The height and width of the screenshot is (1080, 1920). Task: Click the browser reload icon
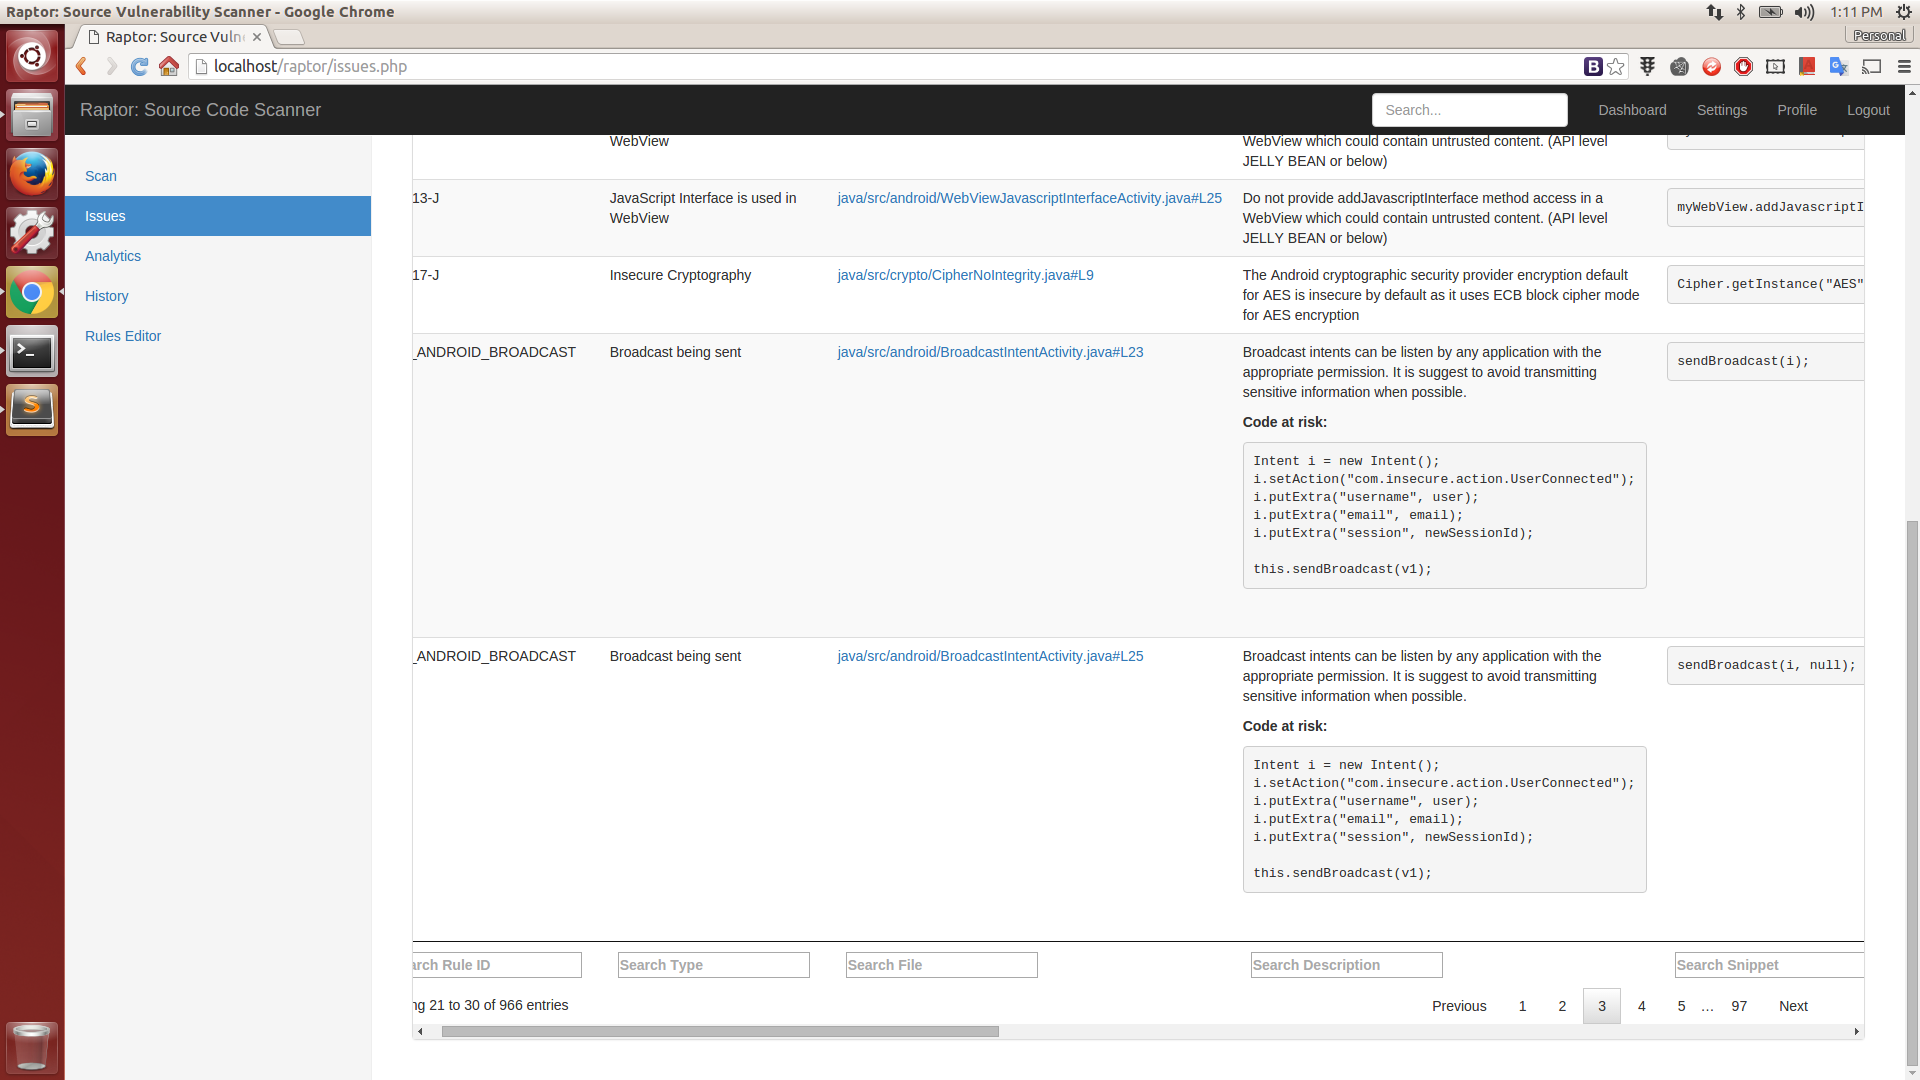[x=140, y=66]
